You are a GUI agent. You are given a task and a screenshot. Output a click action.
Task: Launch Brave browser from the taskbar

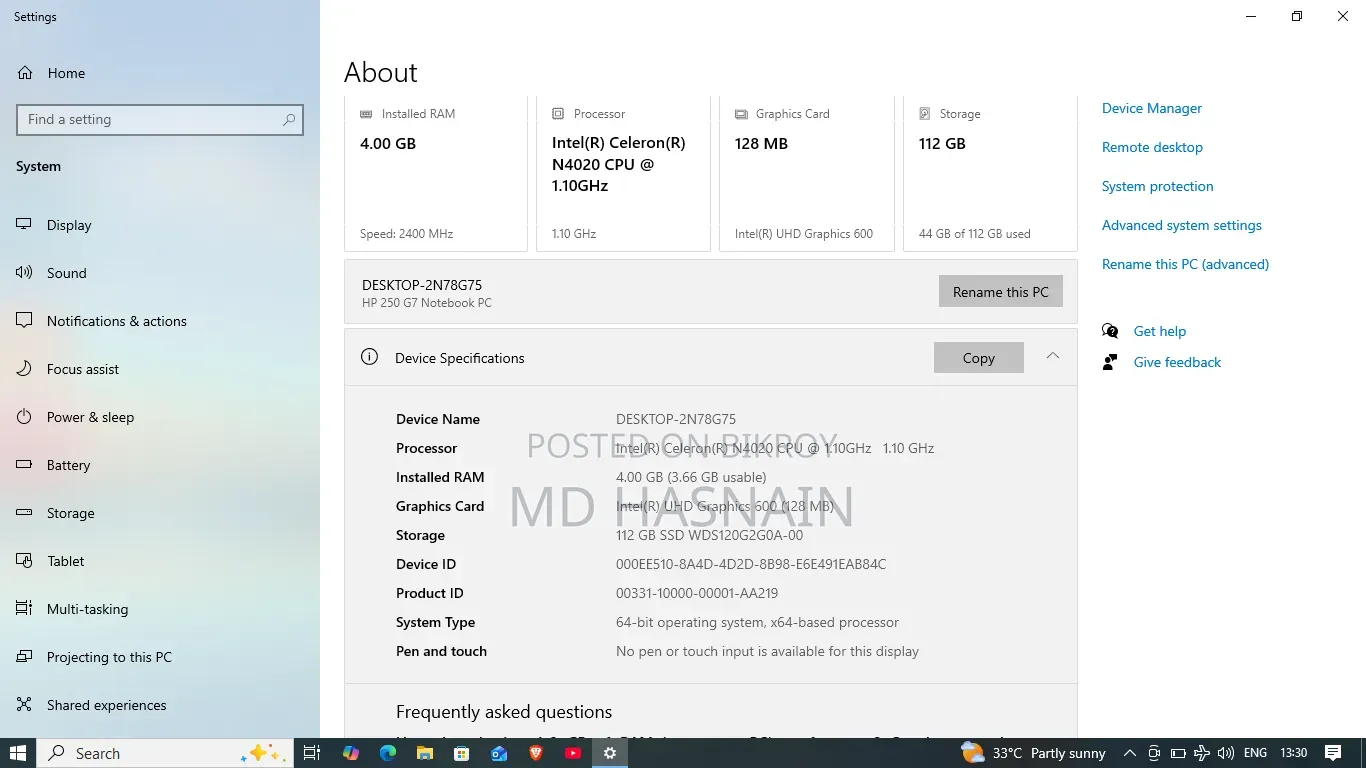pos(536,753)
